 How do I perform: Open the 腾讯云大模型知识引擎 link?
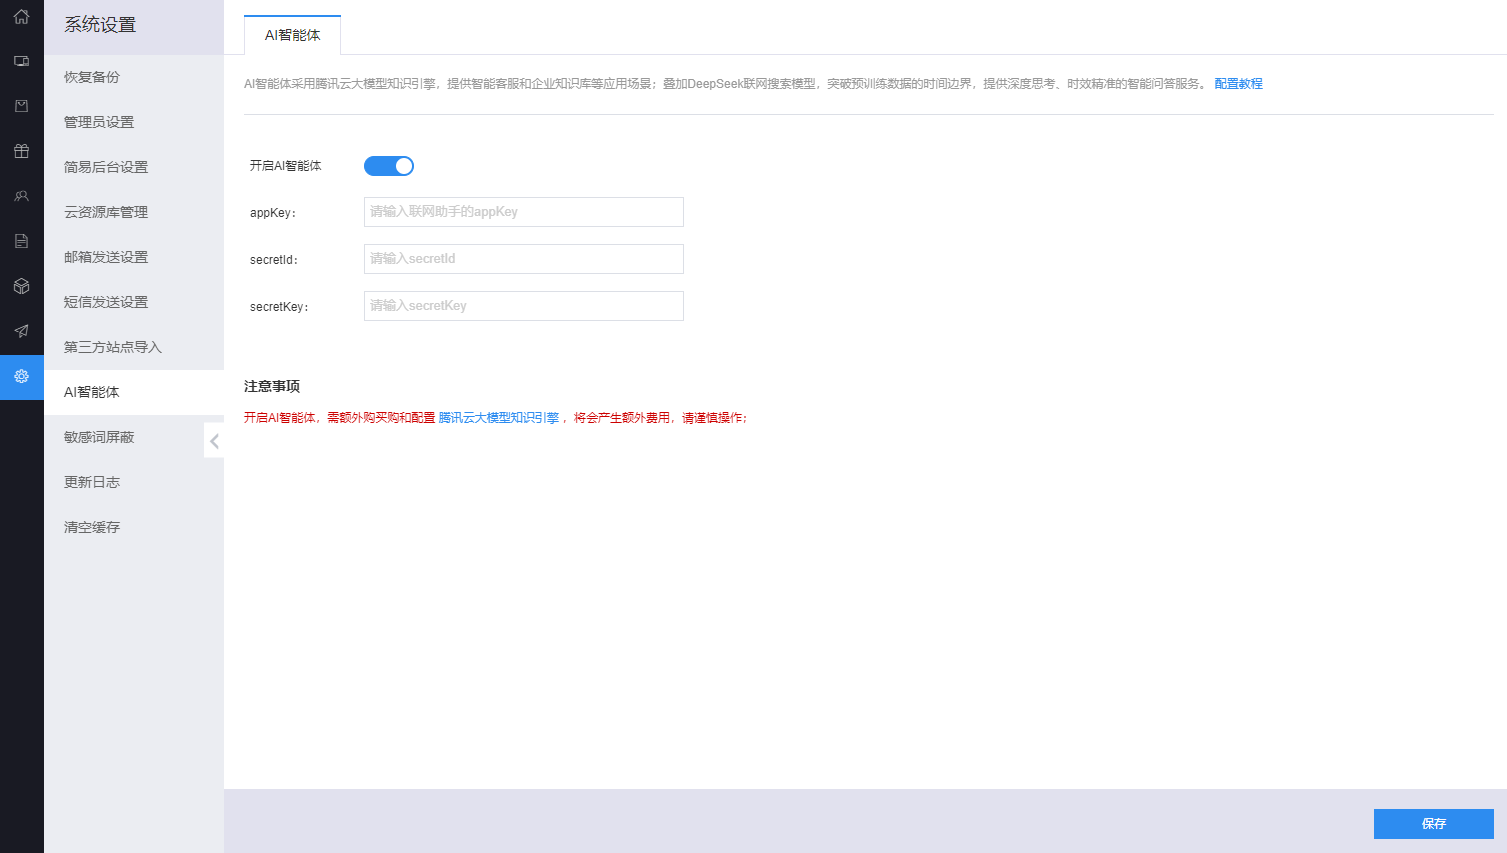(x=499, y=418)
